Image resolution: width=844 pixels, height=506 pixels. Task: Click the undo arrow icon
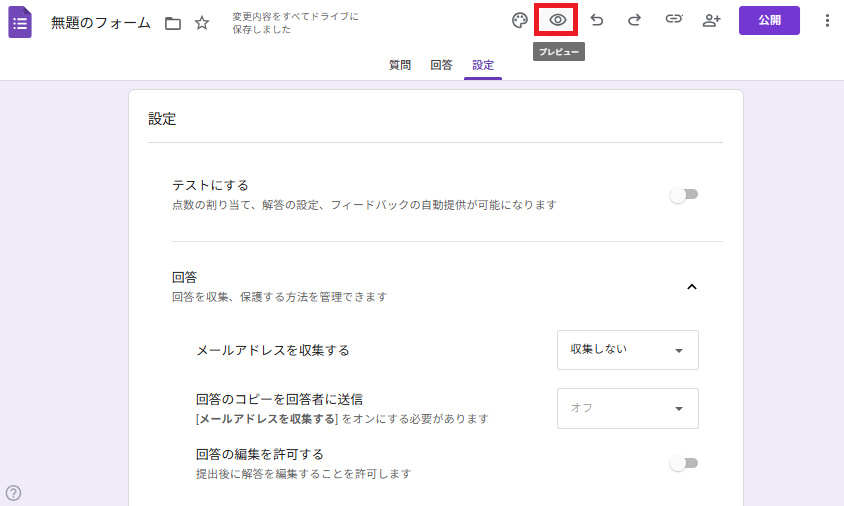[597, 20]
